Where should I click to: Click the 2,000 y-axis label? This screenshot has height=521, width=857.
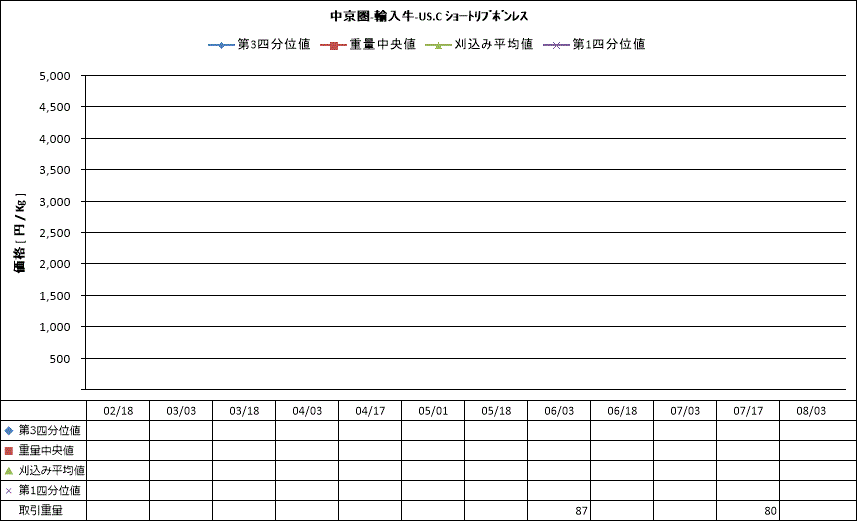55,264
